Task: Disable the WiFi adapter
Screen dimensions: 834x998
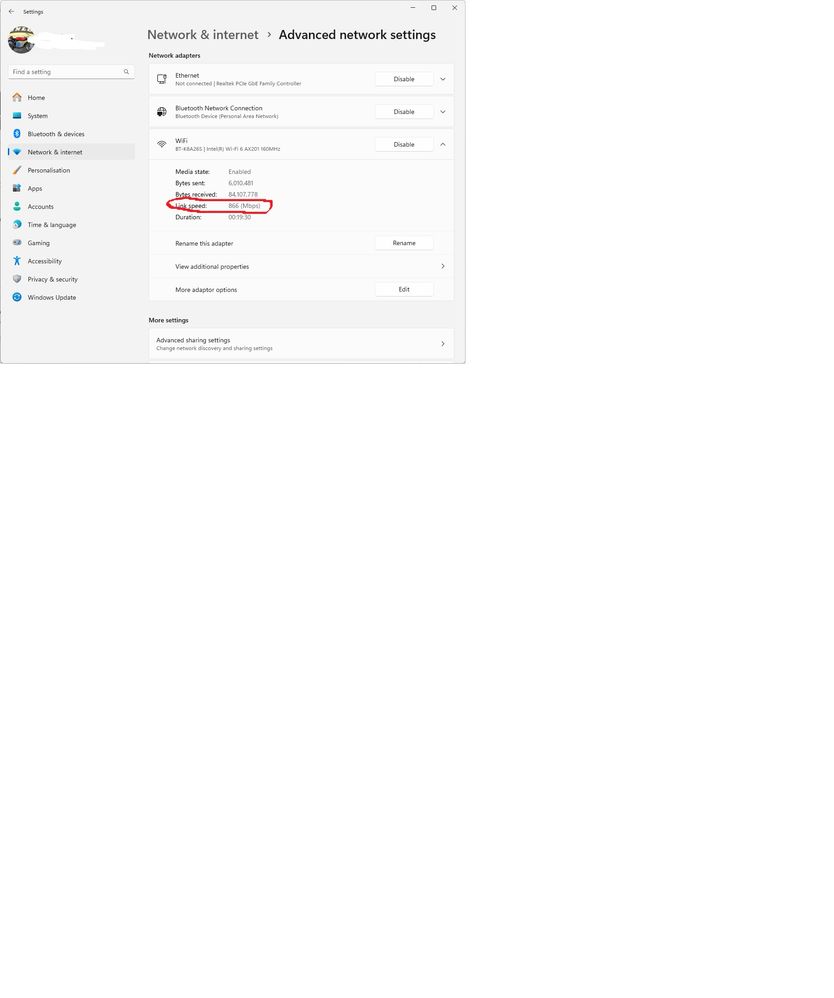Action: (x=404, y=145)
